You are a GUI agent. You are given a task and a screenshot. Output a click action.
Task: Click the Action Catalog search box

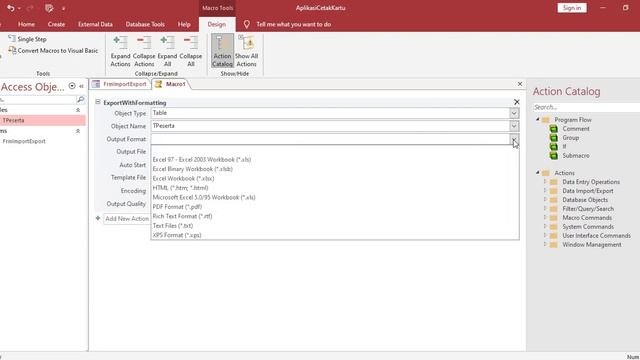[x=586, y=107]
